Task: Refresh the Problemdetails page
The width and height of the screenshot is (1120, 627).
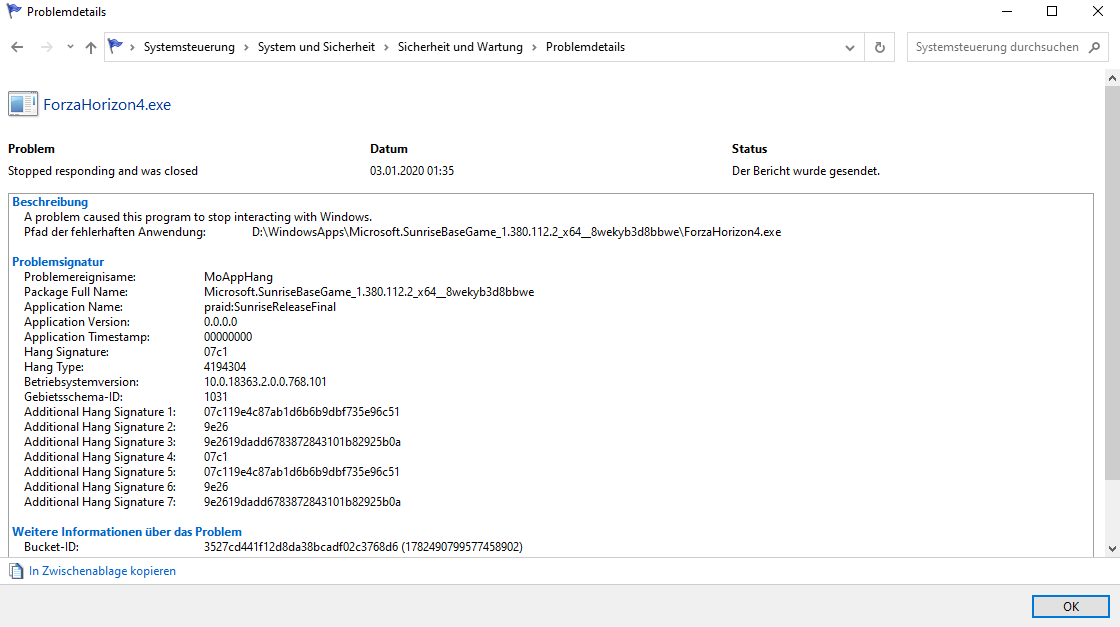Action: (x=879, y=47)
